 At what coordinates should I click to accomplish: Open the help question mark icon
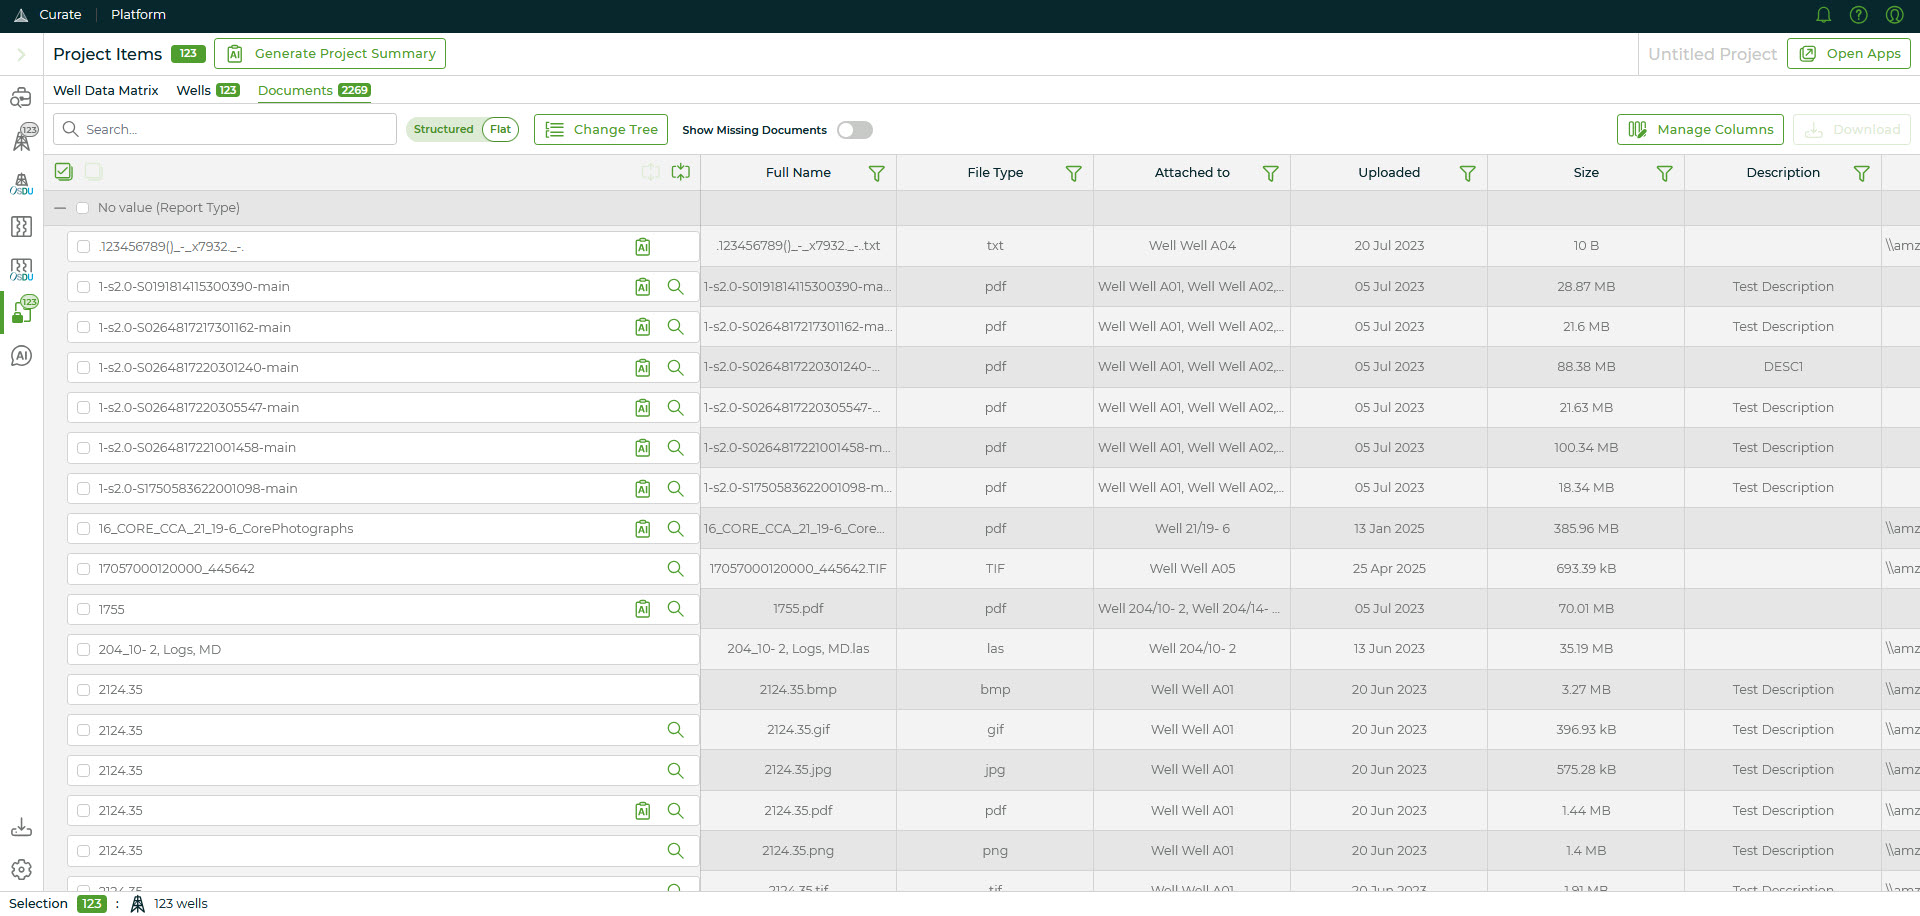point(1858,15)
